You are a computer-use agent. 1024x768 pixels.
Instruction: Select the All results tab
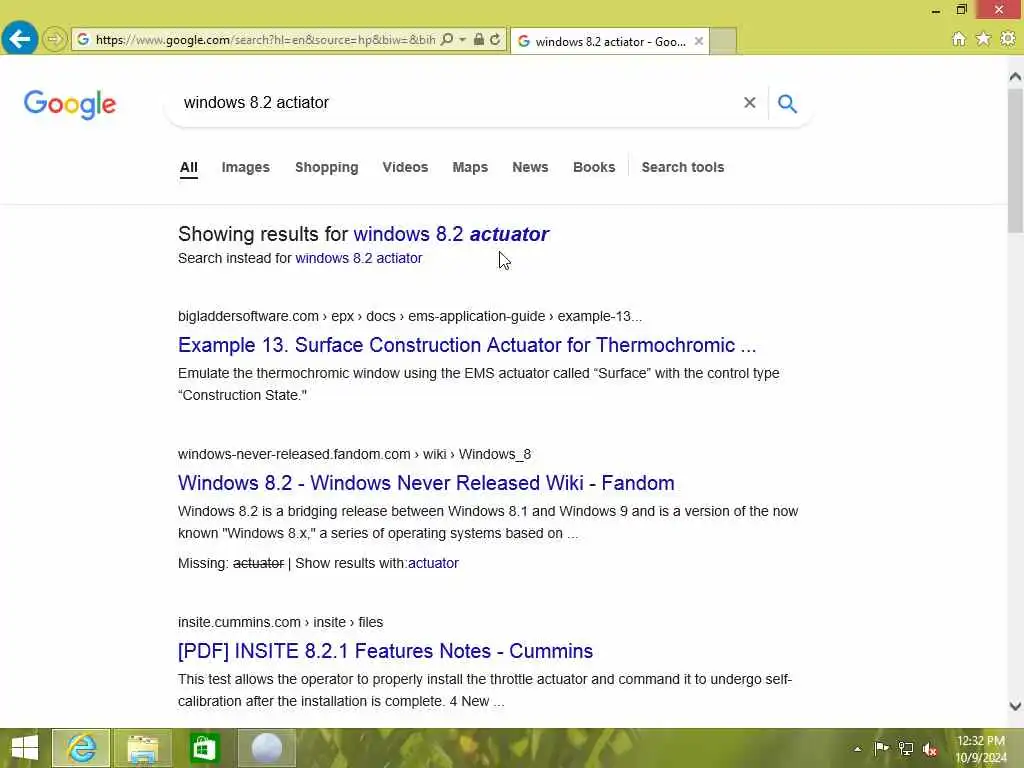pyautogui.click(x=189, y=167)
